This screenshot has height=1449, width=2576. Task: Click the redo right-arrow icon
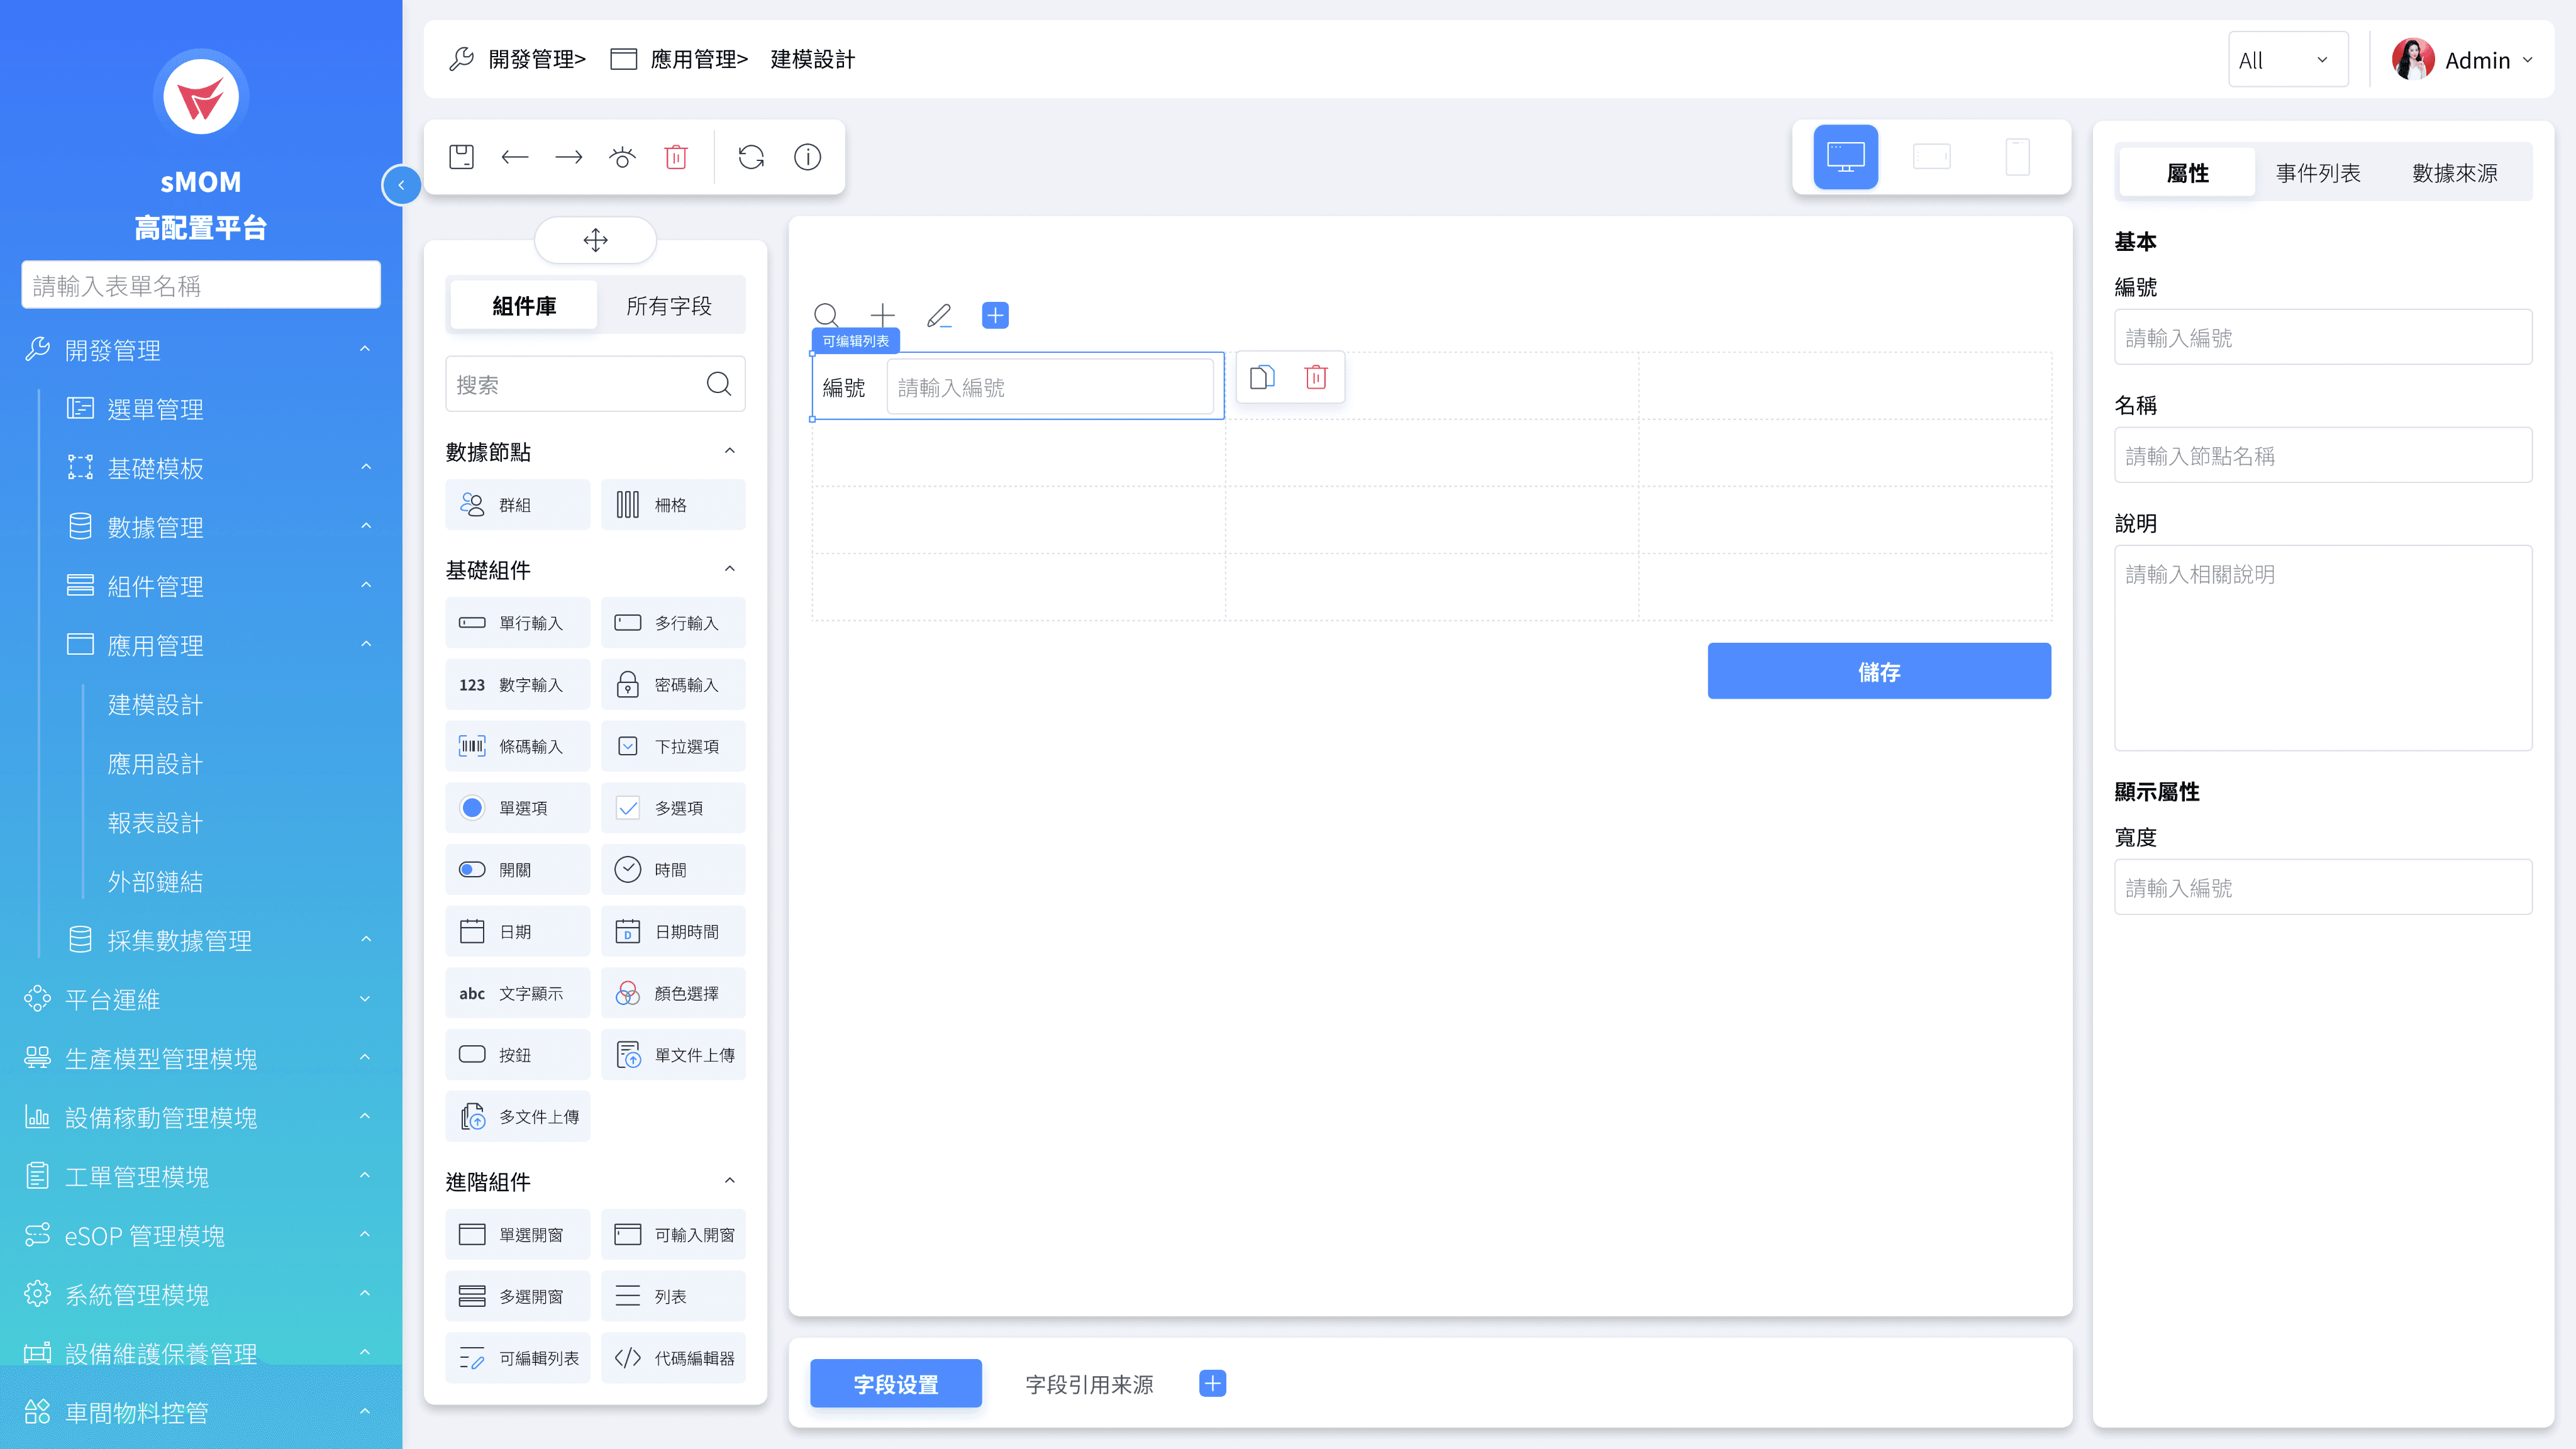(568, 157)
